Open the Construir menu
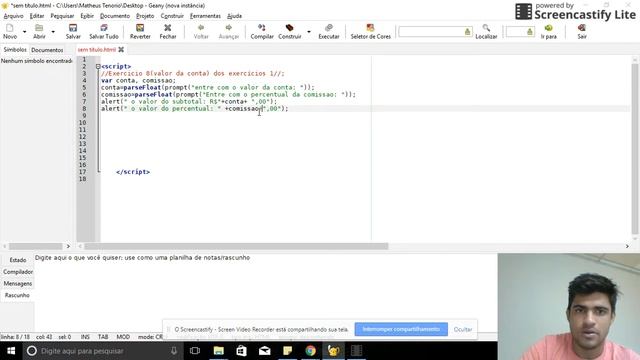 pos(172,16)
